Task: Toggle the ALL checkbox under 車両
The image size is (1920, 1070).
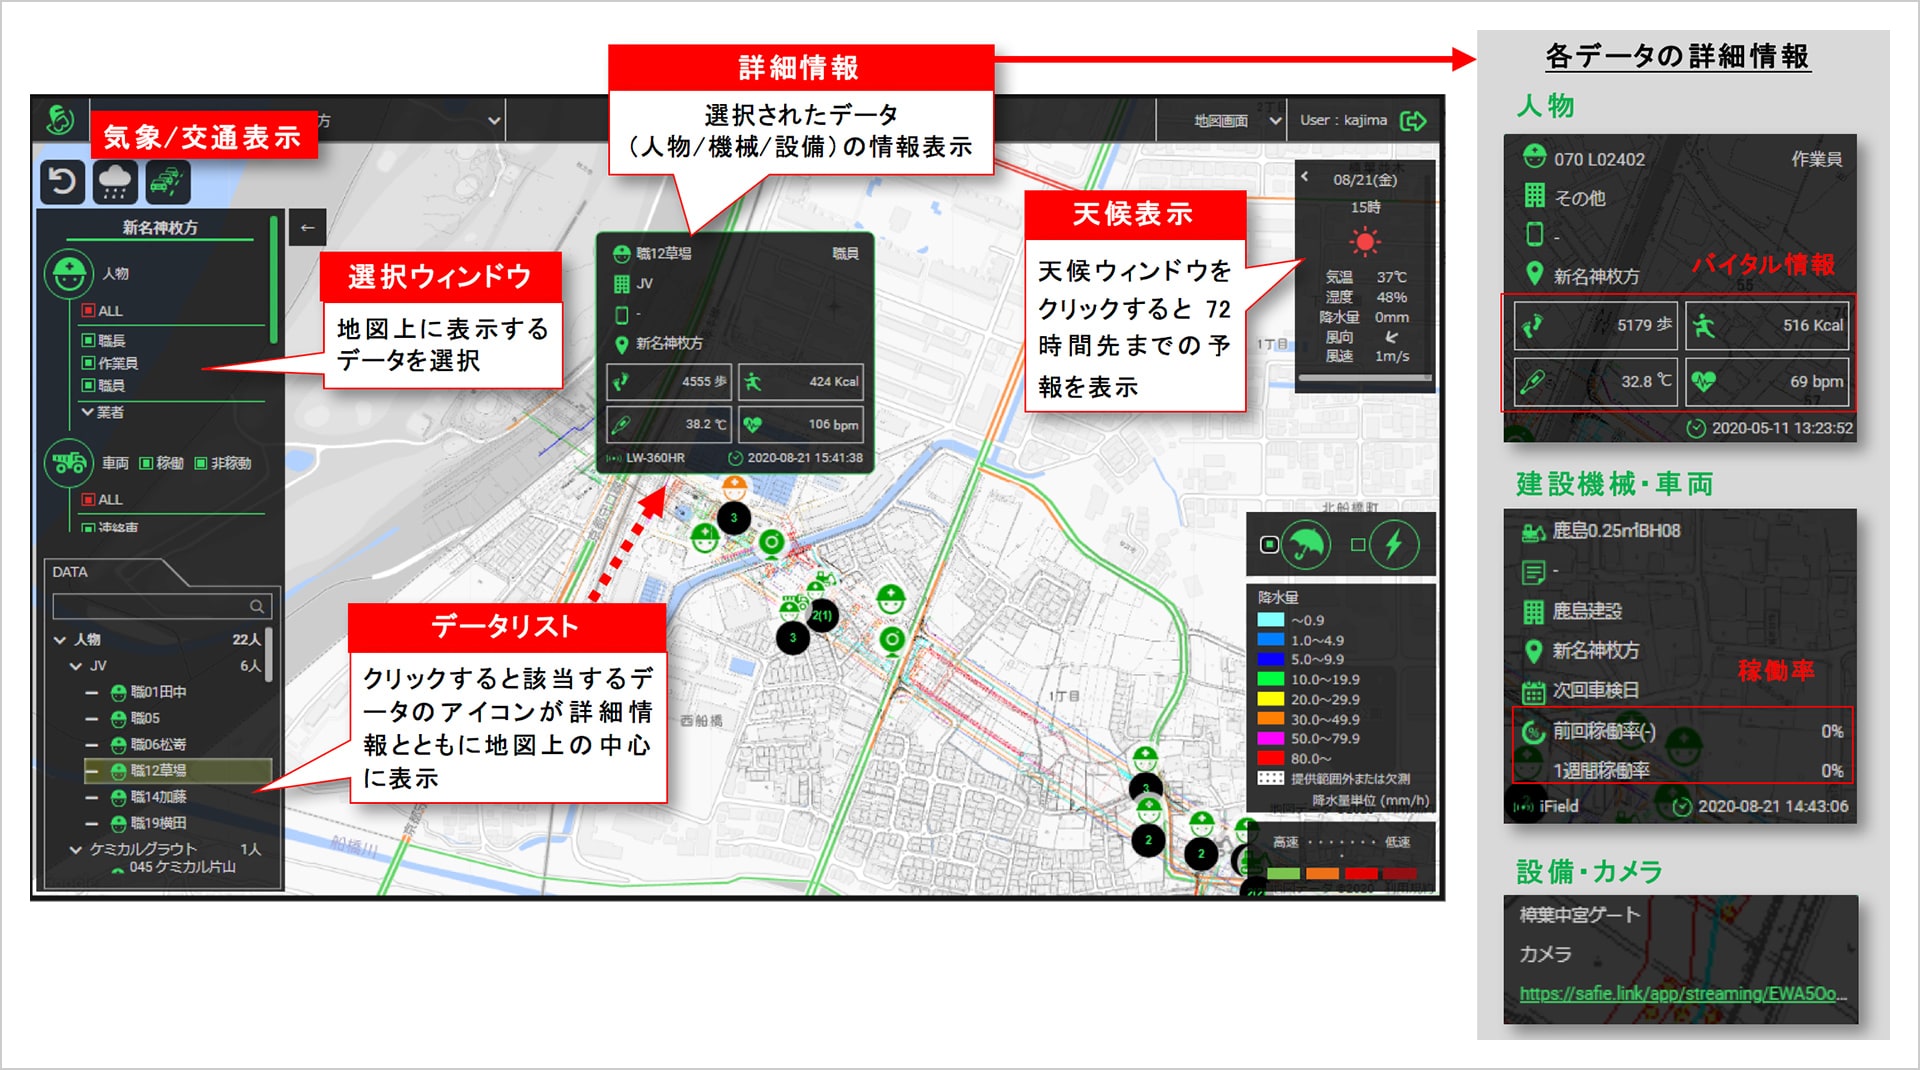Action: pyautogui.click(x=88, y=499)
